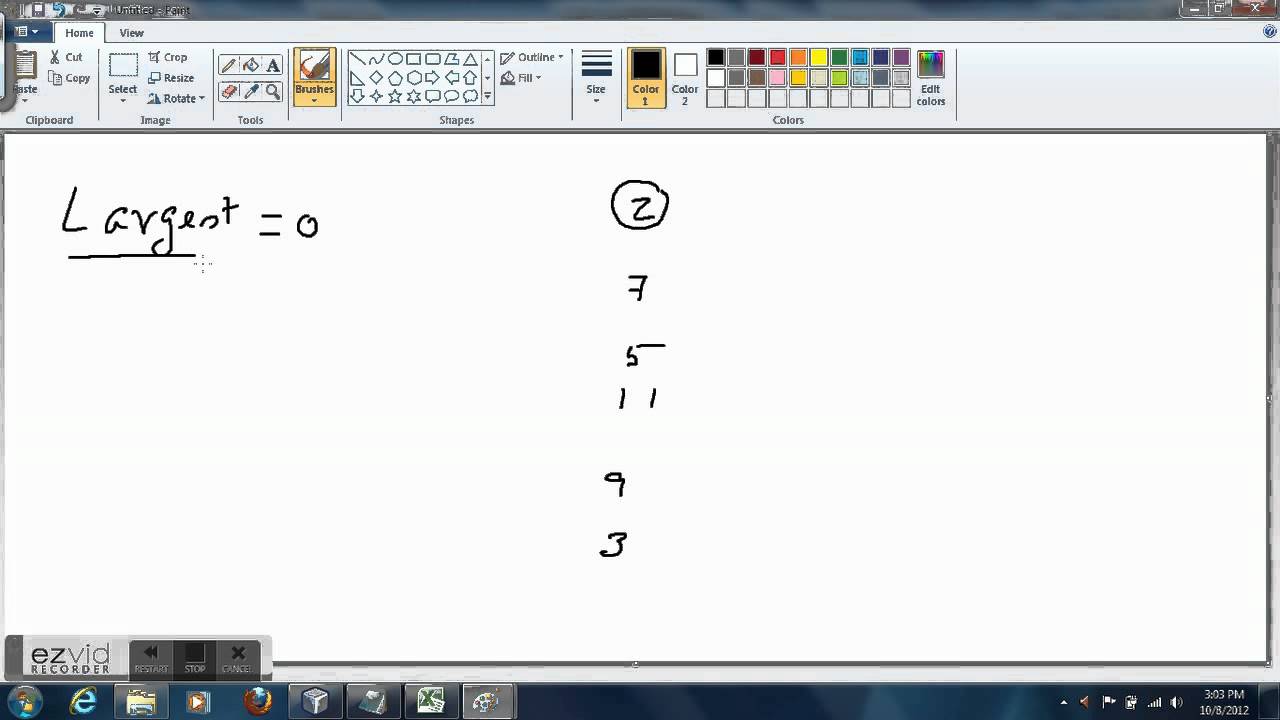Choose the Rectangle shape
The image size is (1280, 720).
(x=414, y=59)
